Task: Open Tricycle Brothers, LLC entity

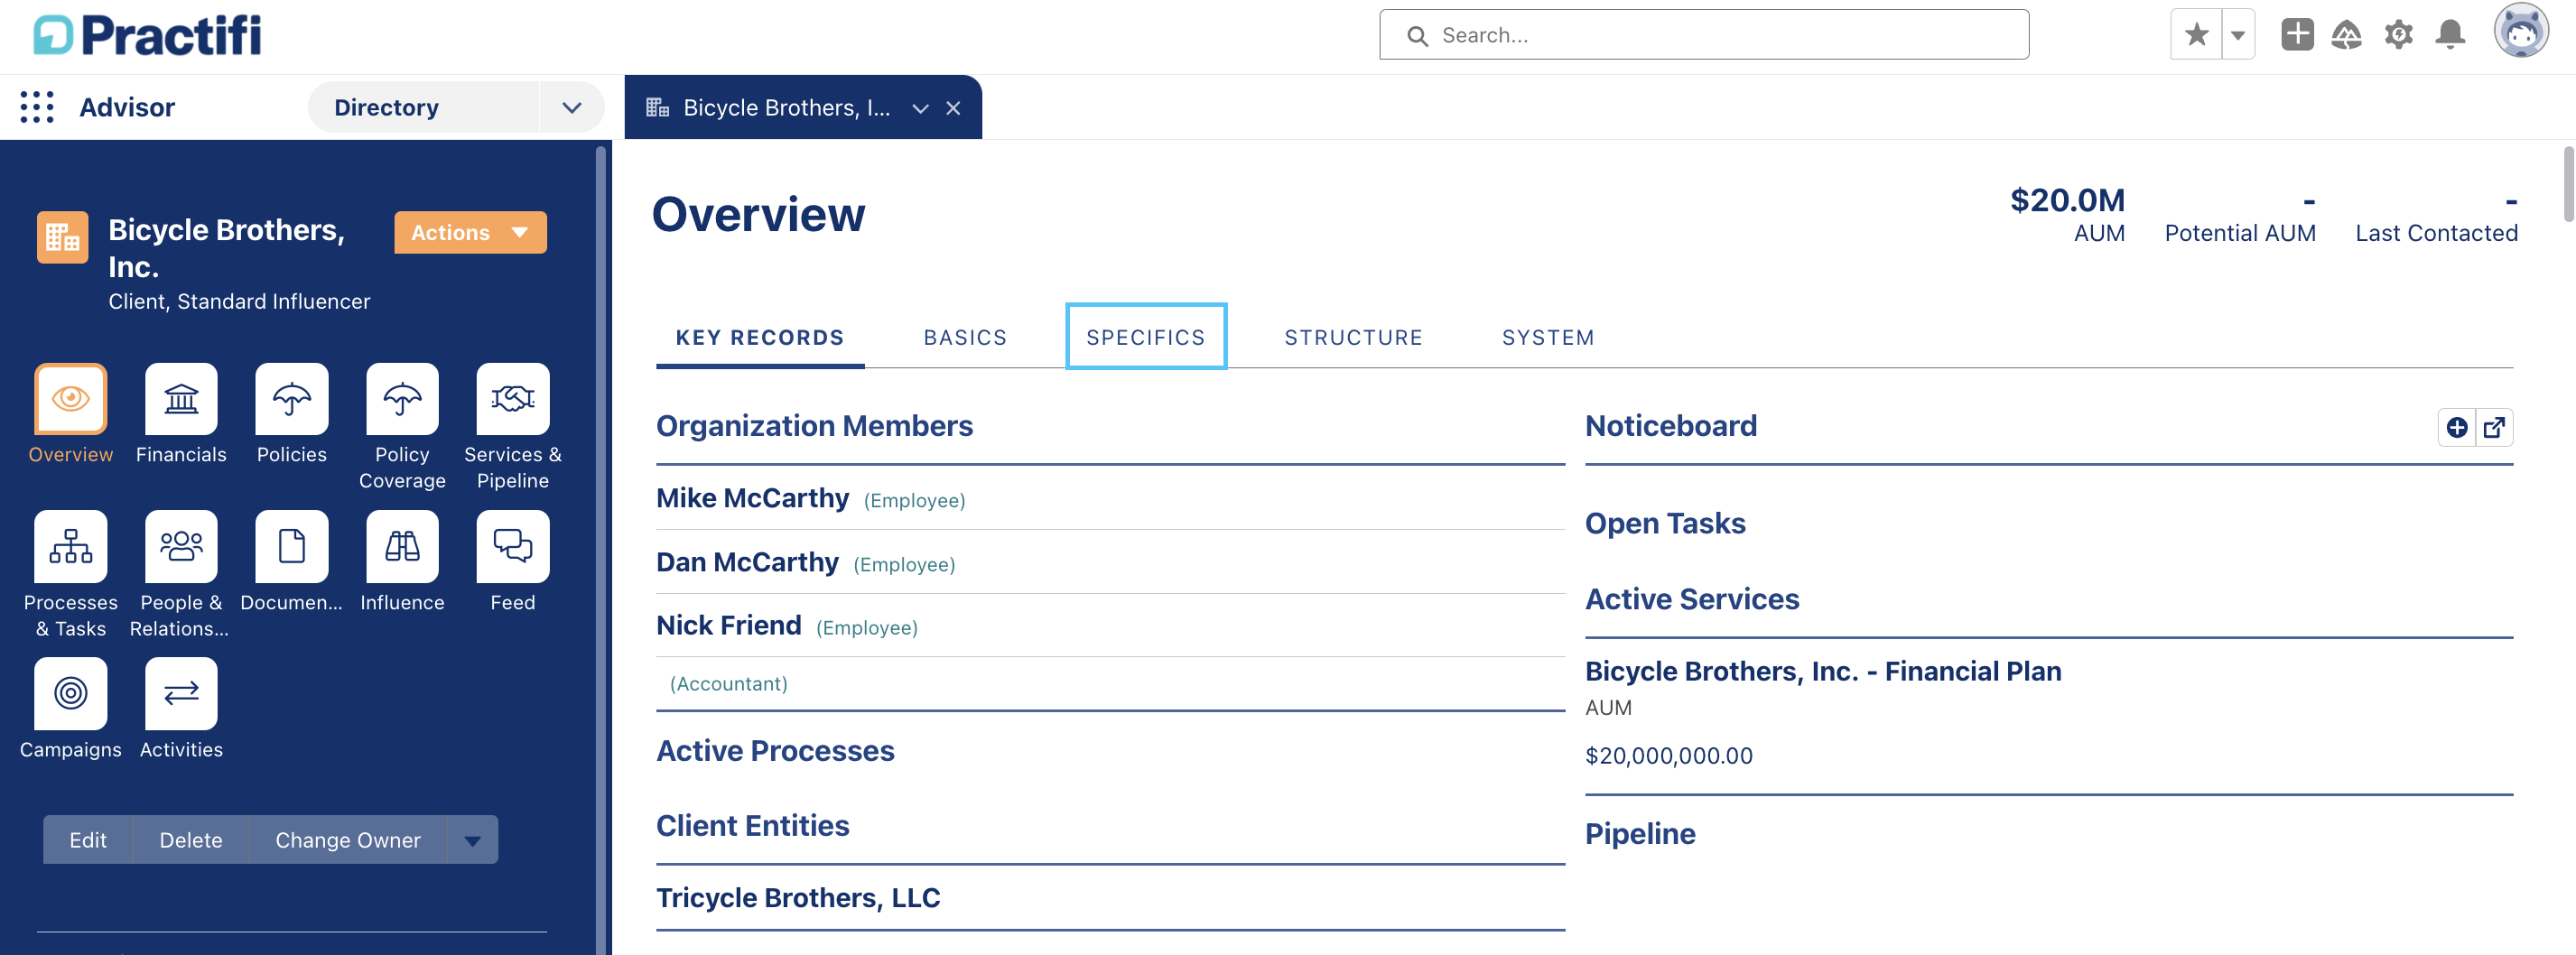Action: [798, 898]
